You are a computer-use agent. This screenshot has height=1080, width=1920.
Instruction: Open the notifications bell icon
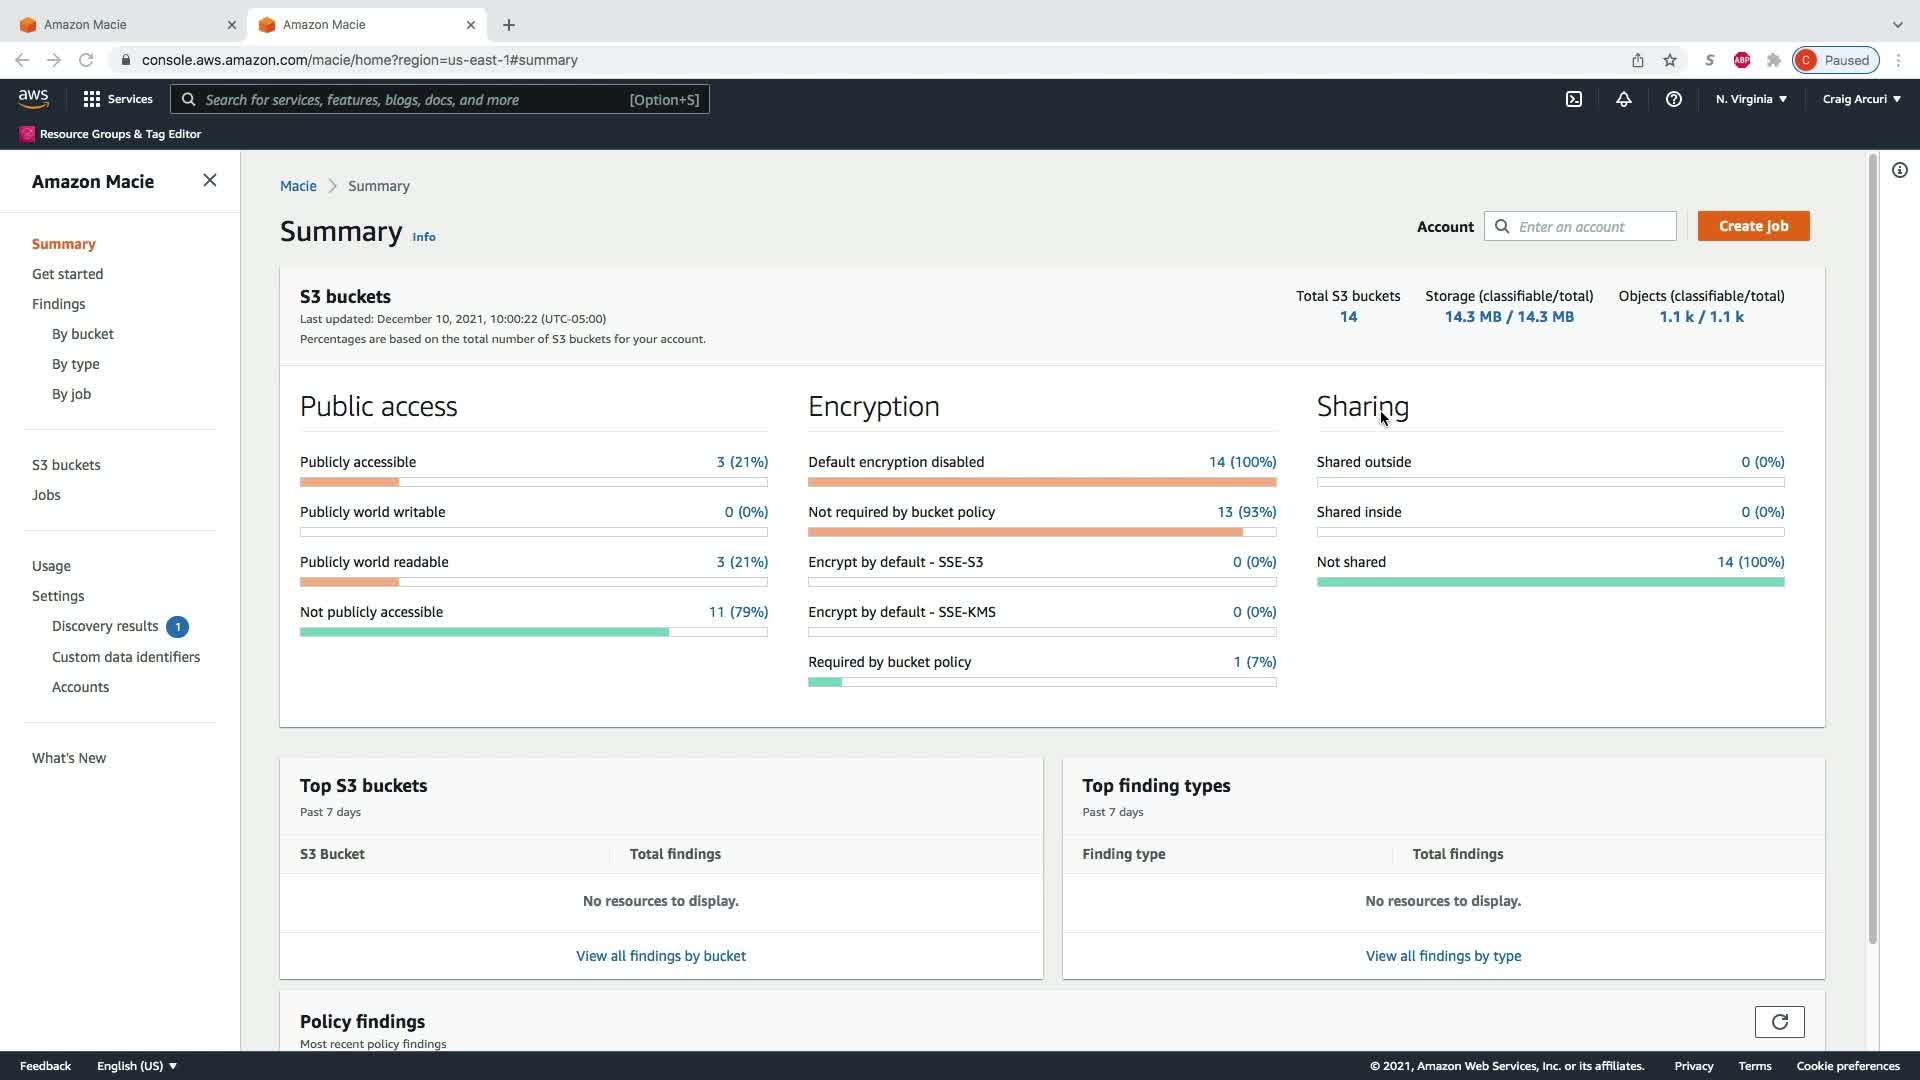1624,99
